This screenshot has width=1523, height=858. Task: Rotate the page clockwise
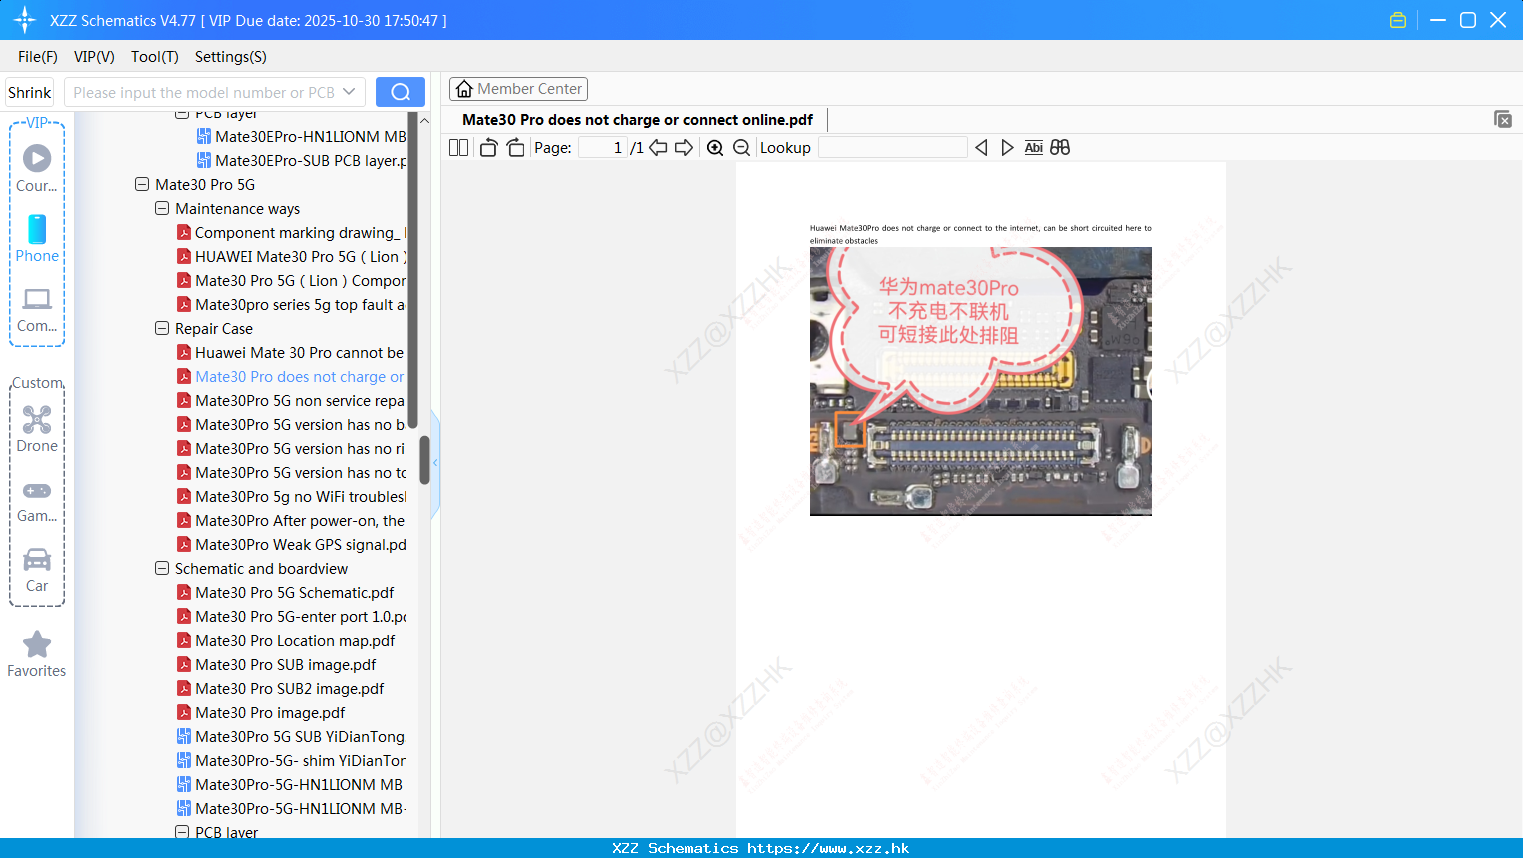coord(515,148)
